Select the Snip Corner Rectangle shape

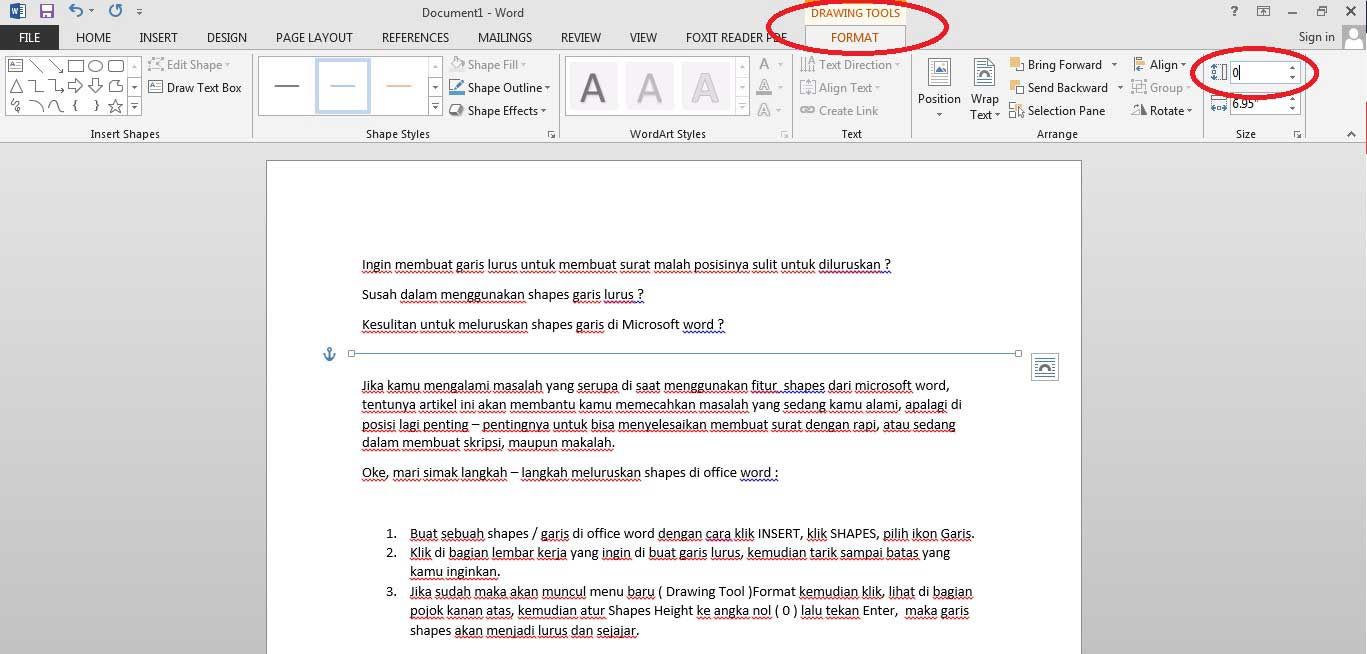click(x=115, y=86)
